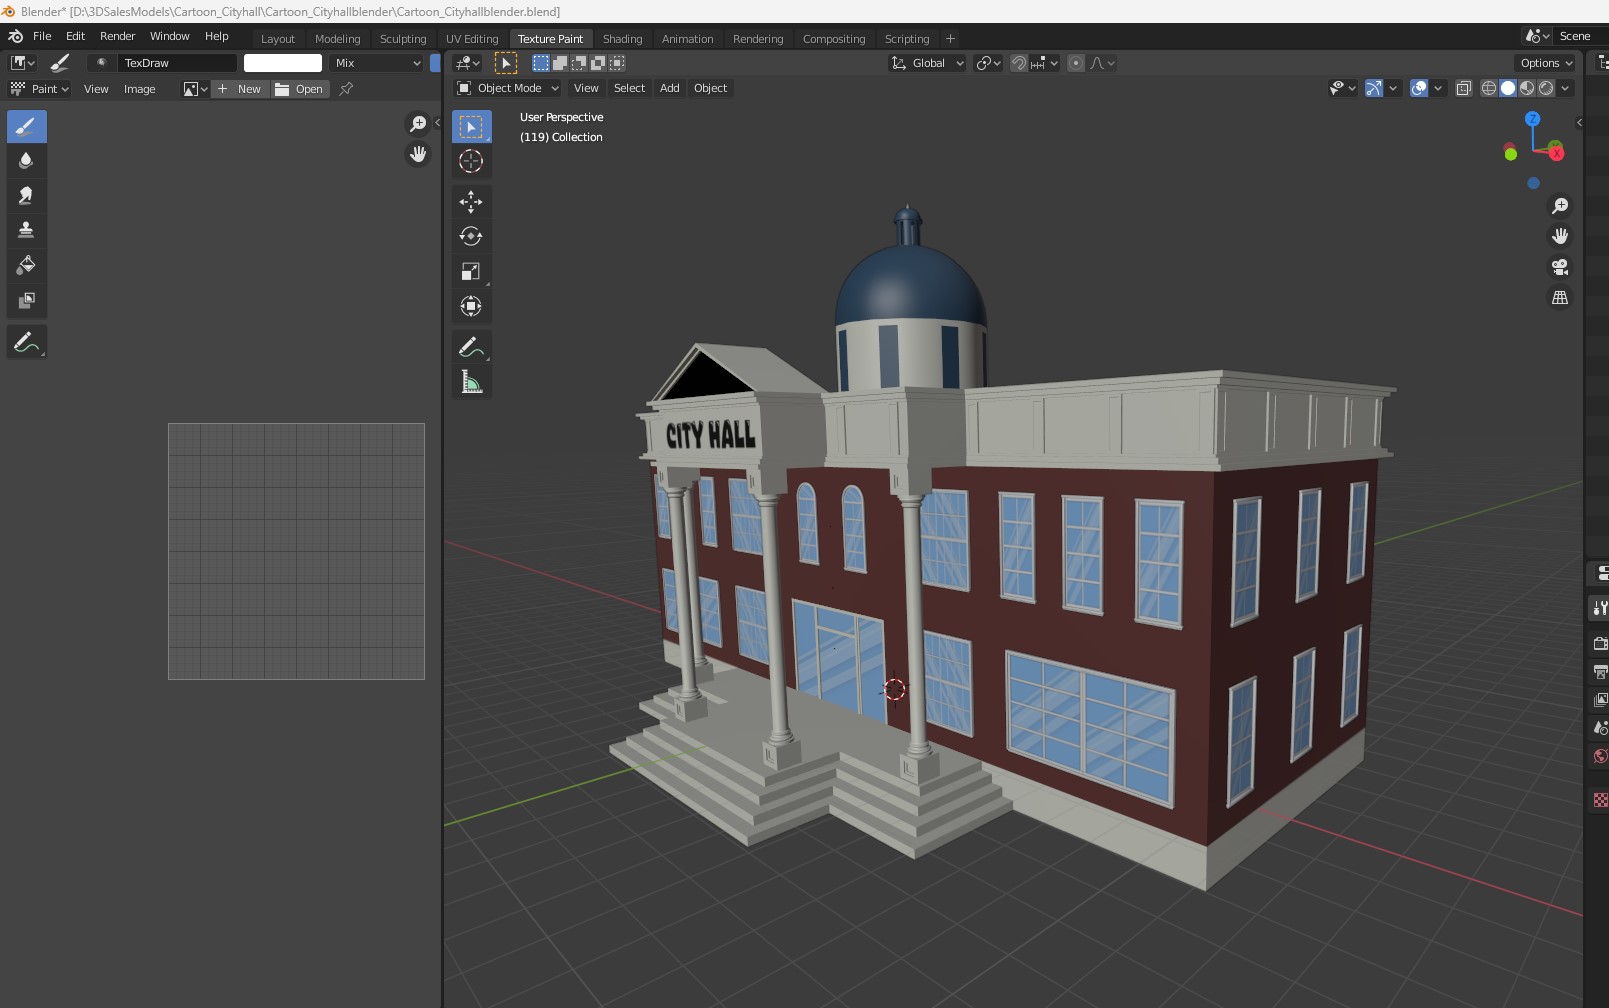Select the Measure tool

(471, 382)
